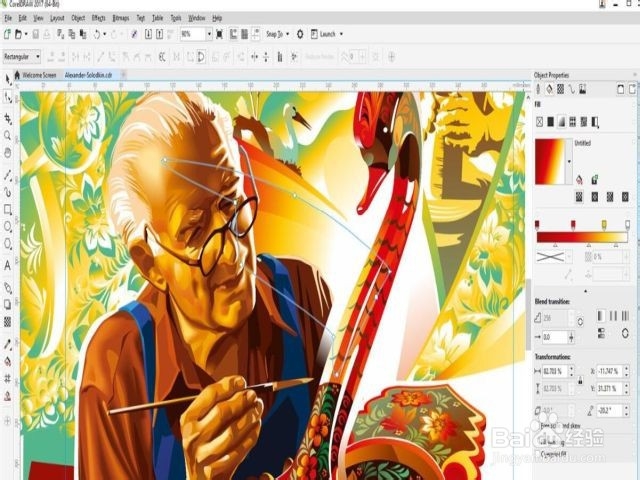
Task: Choose Fountain fill type button
Action: point(562,121)
